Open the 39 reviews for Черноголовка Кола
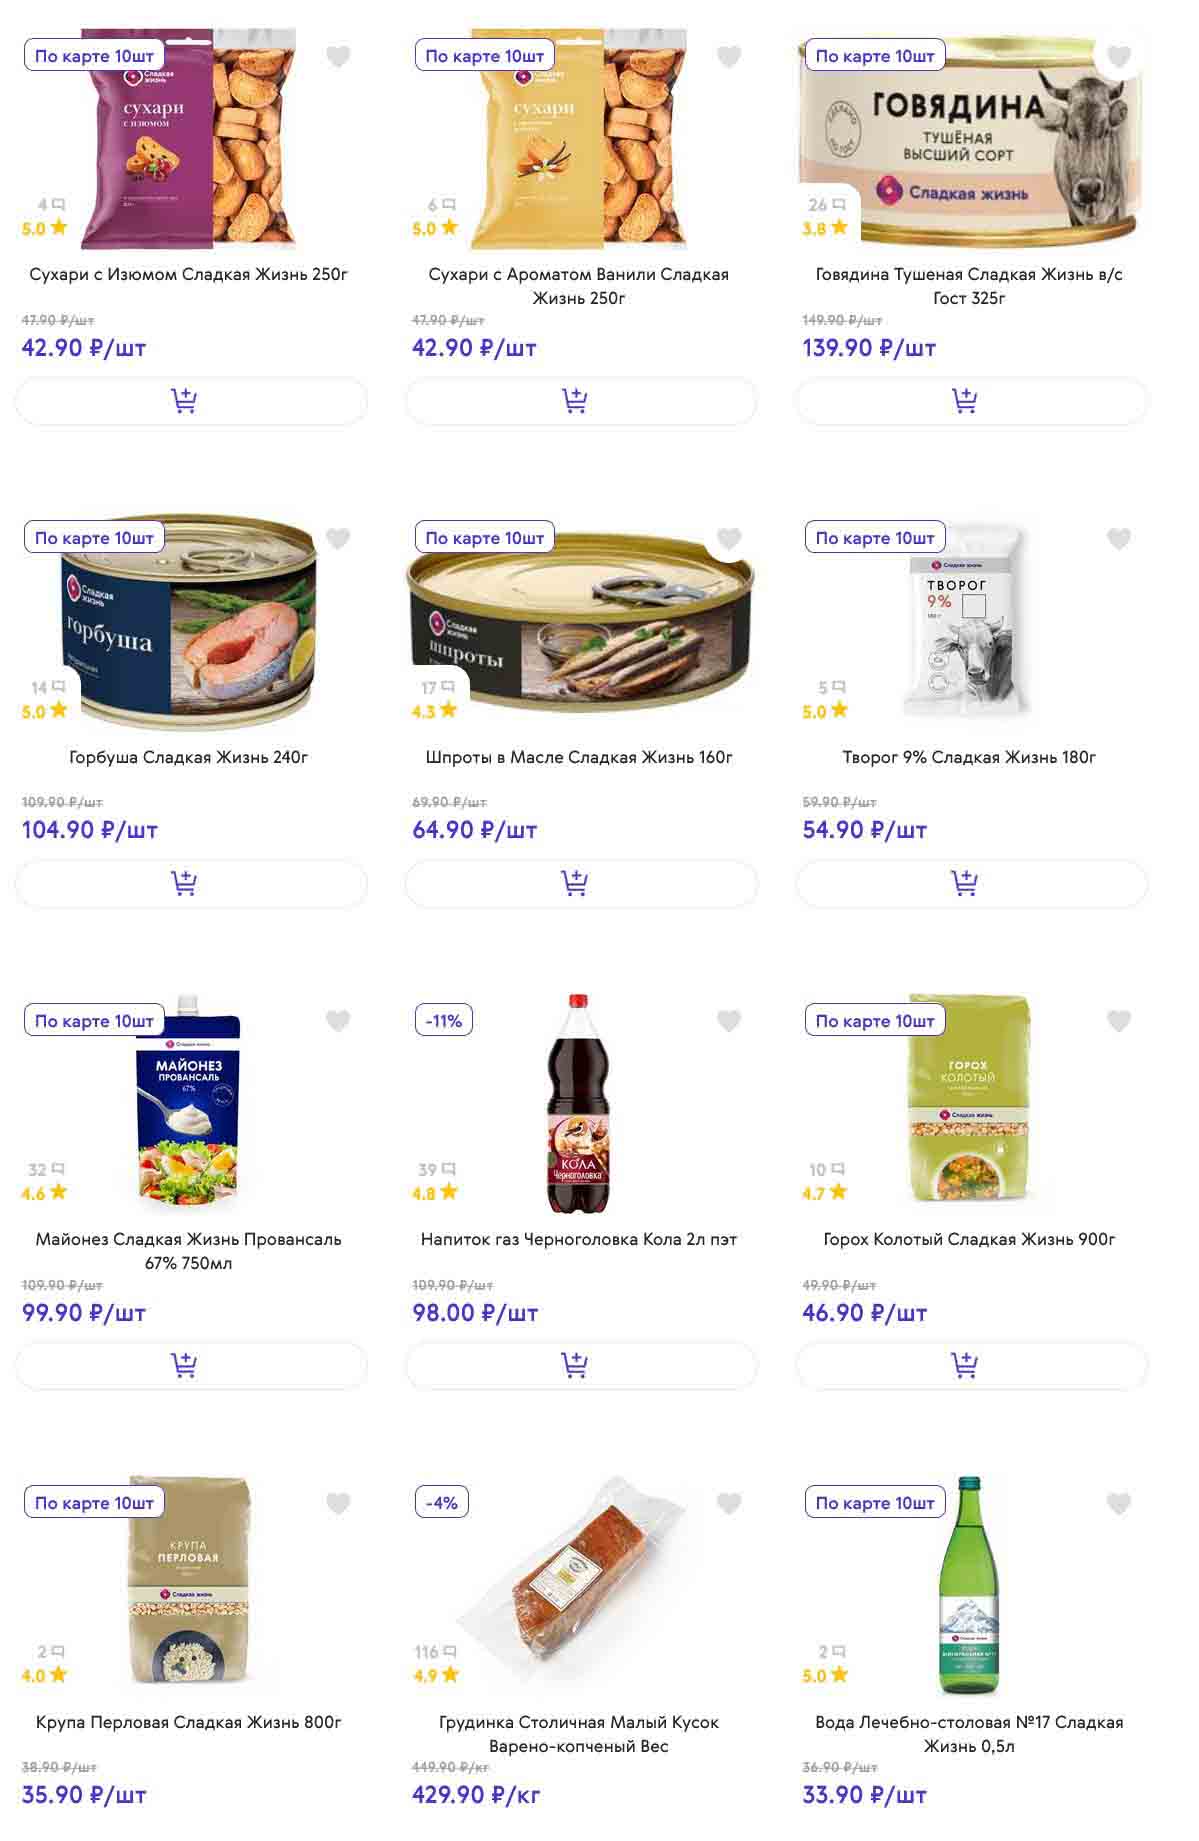Viewport: 1199px width, 1841px height. point(436,1170)
